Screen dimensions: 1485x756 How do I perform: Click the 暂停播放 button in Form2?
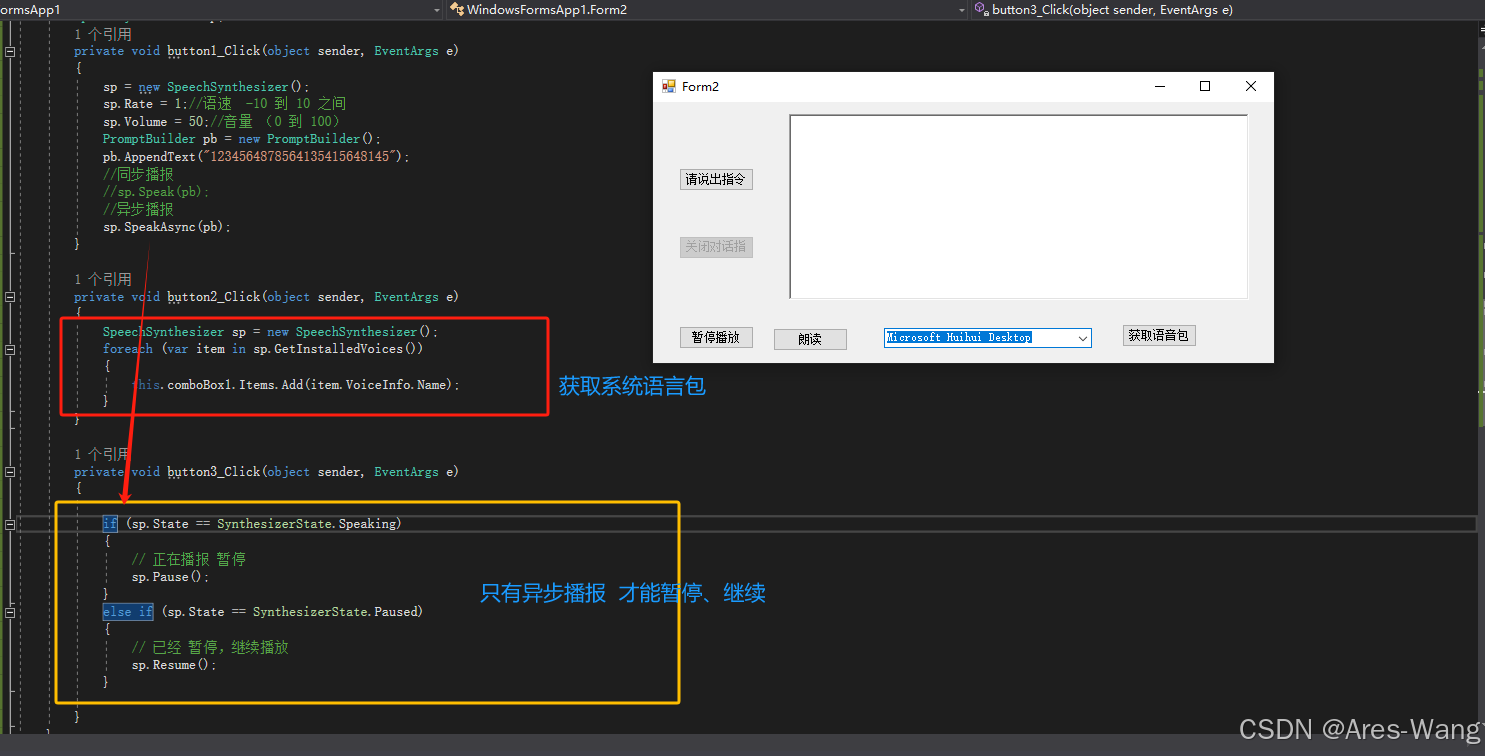click(x=716, y=337)
